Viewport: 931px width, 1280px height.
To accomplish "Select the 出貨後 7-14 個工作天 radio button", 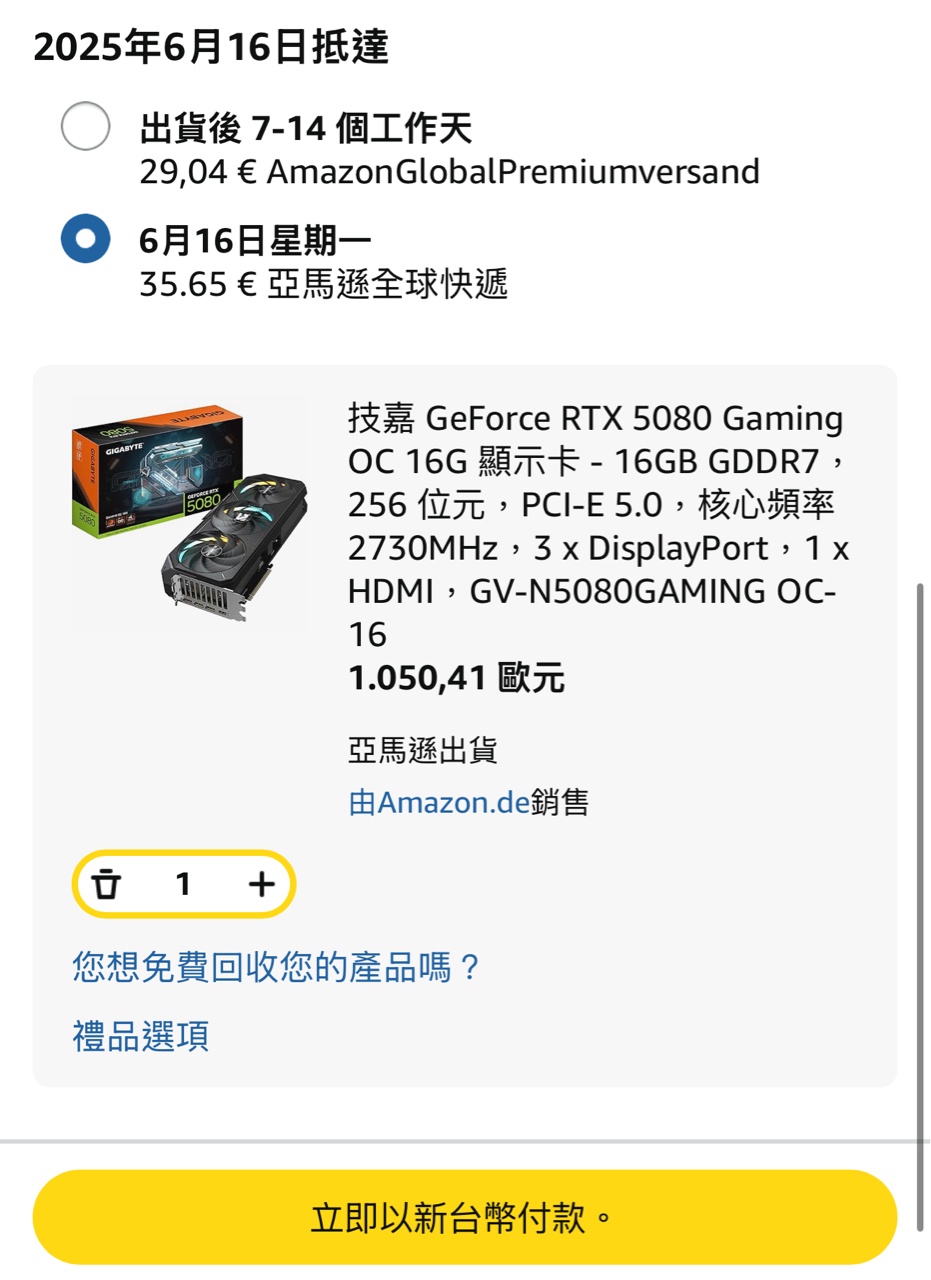I will click(x=85, y=127).
